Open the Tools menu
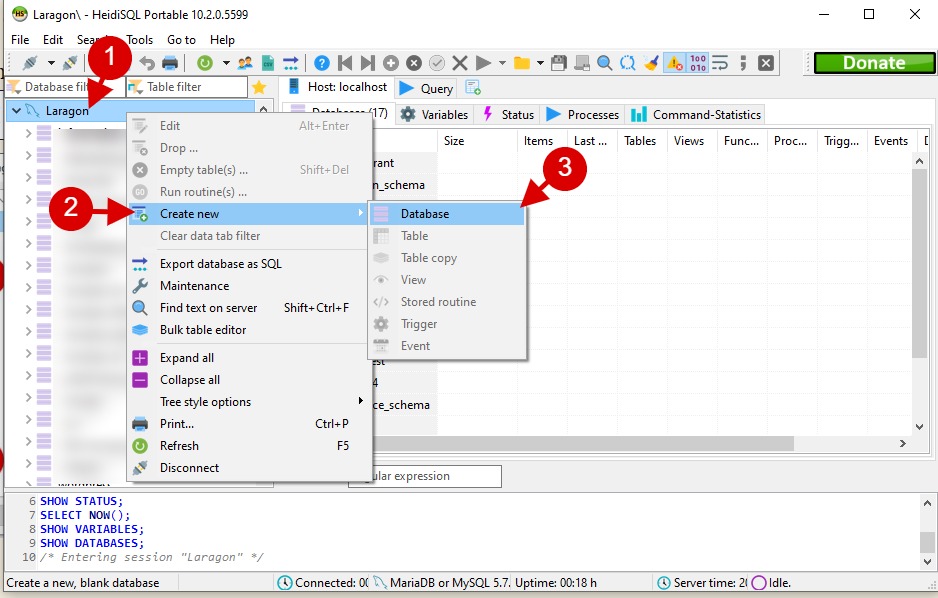 [139, 39]
